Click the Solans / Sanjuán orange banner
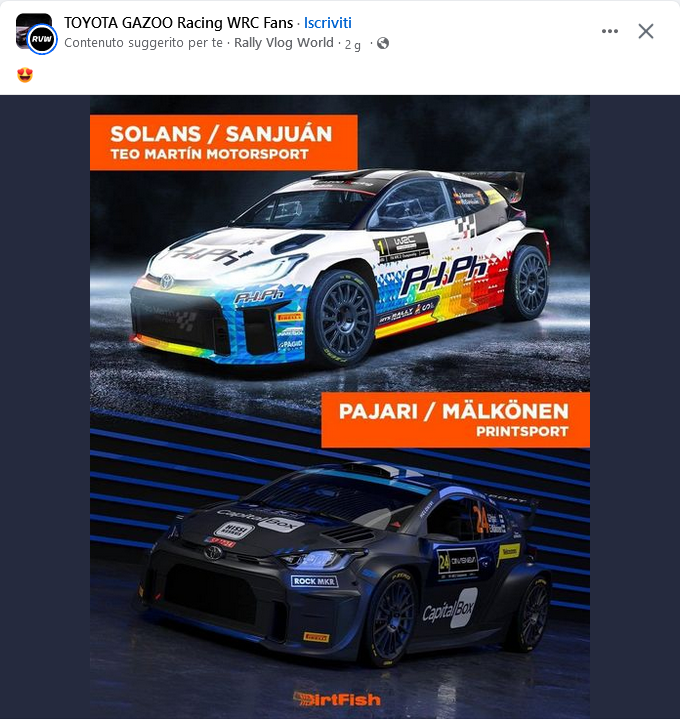This screenshot has height=719, width=680. [224, 143]
